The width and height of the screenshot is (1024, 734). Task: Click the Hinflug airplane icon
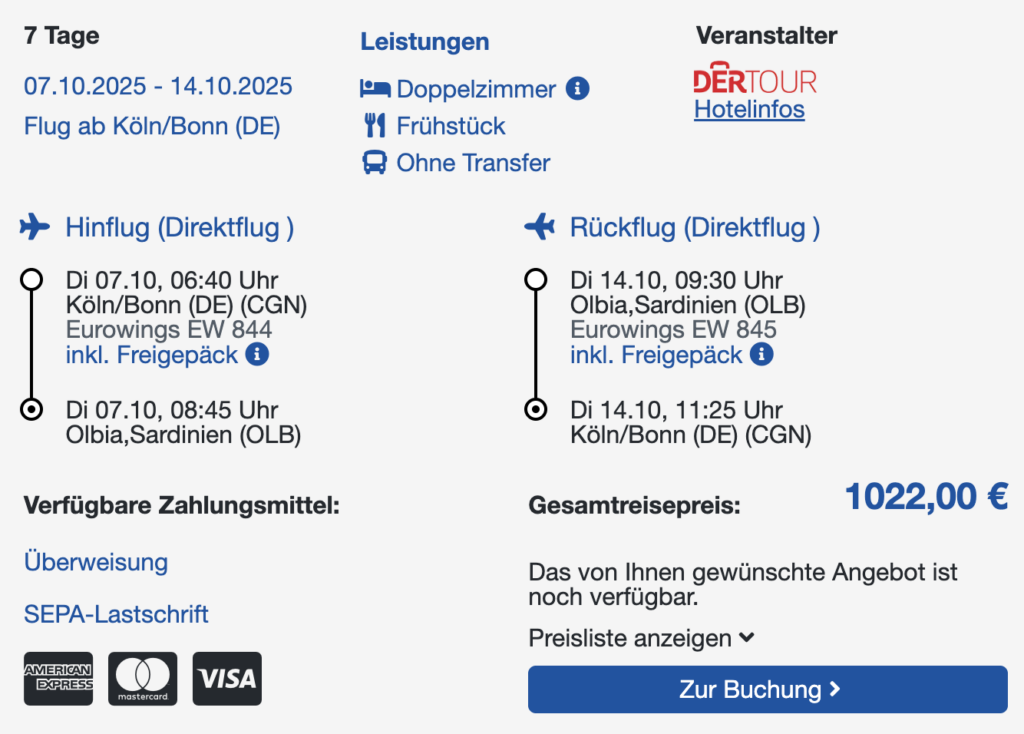point(35,227)
